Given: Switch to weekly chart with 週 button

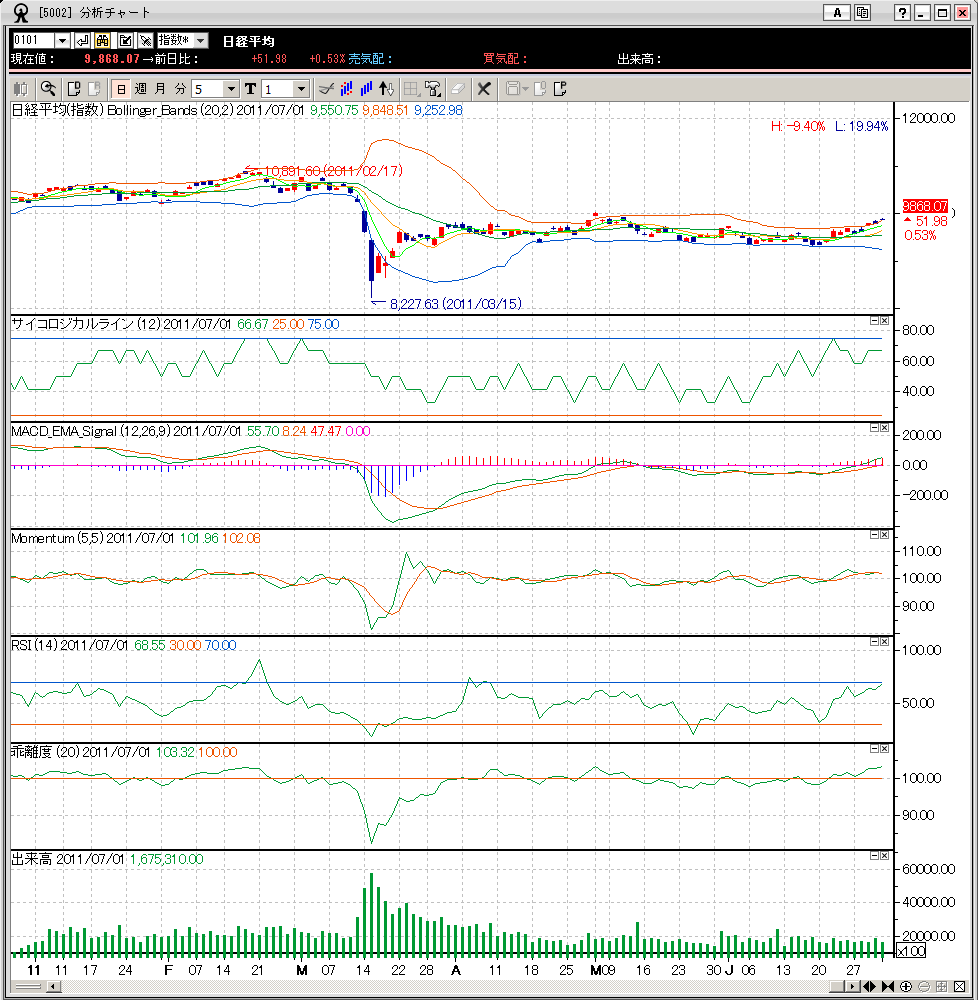Looking at the screenshot, I should click(x=140, y=89).
